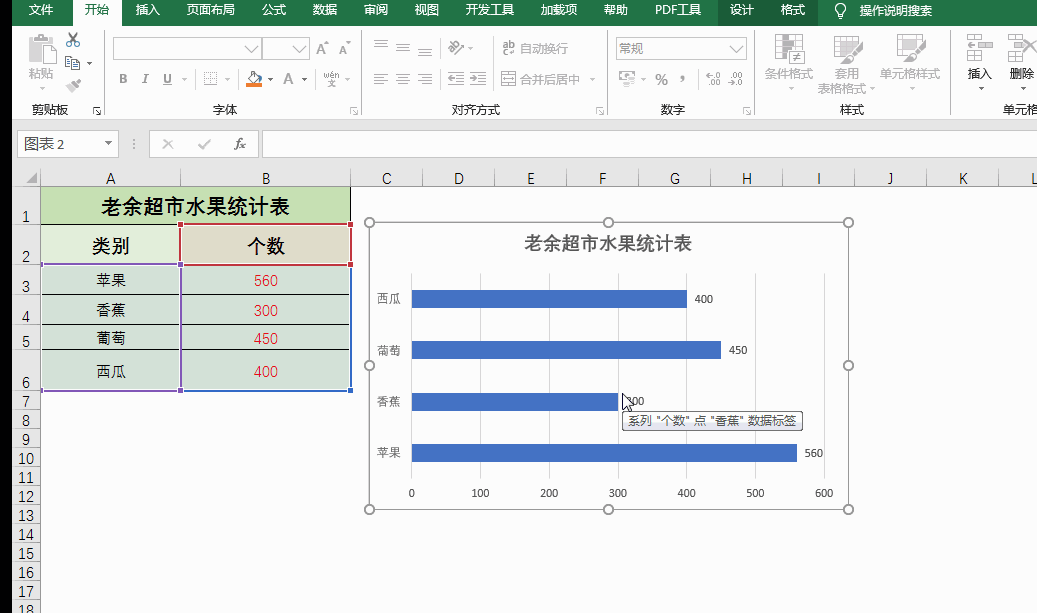The width and height of the screenshot is (1037, 613).
Task: Open the font name combo box
Action: coord(187,48)
